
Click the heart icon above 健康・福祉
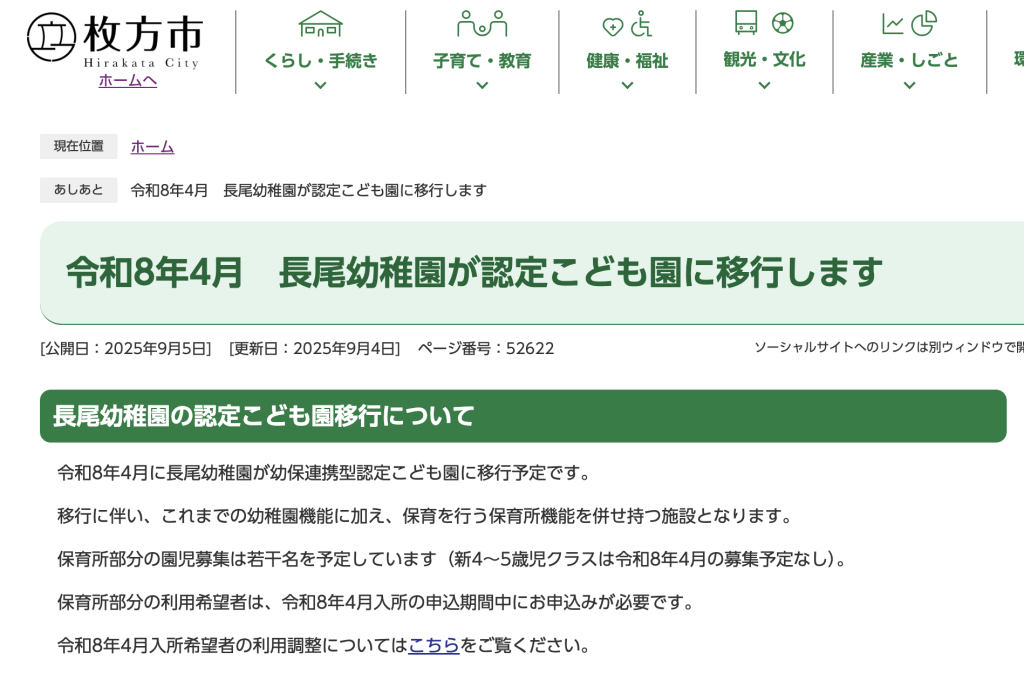click(x=612, y=26)
